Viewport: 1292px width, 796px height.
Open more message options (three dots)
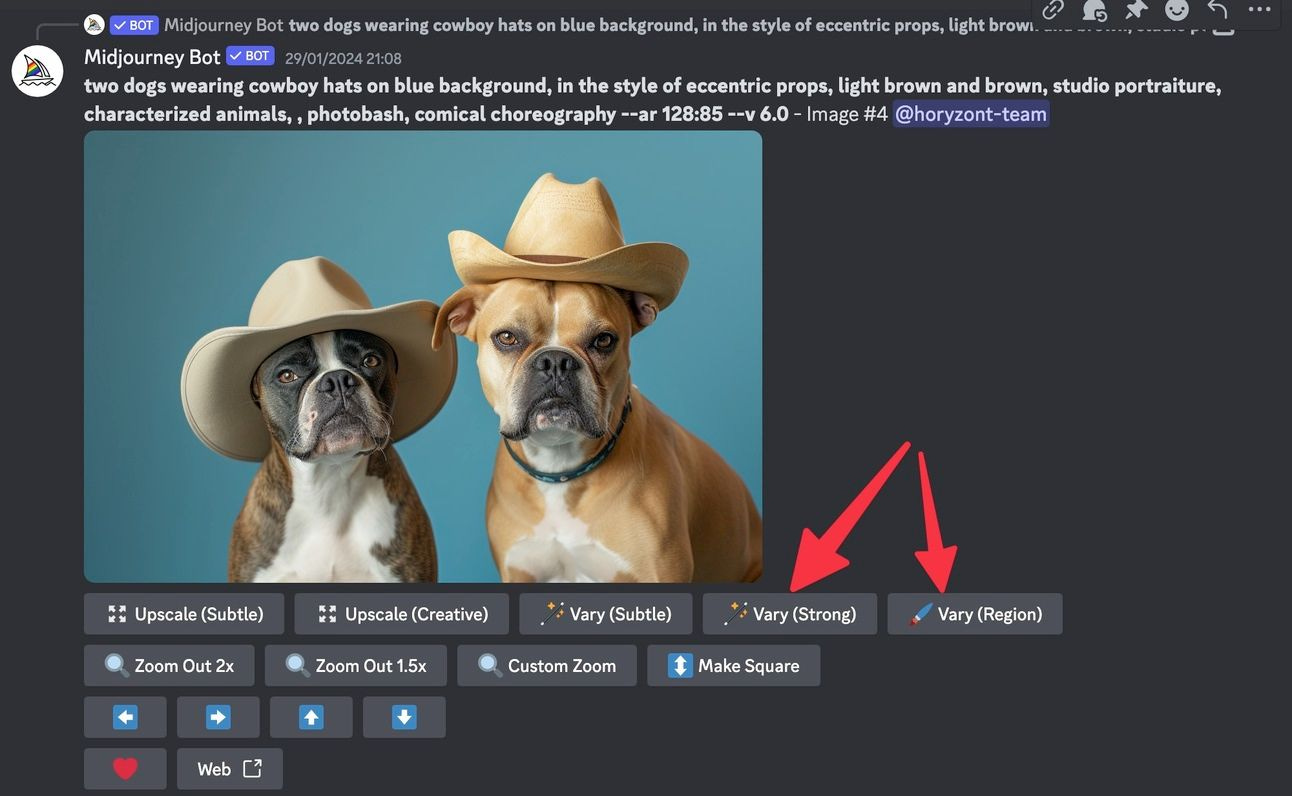1259,9
